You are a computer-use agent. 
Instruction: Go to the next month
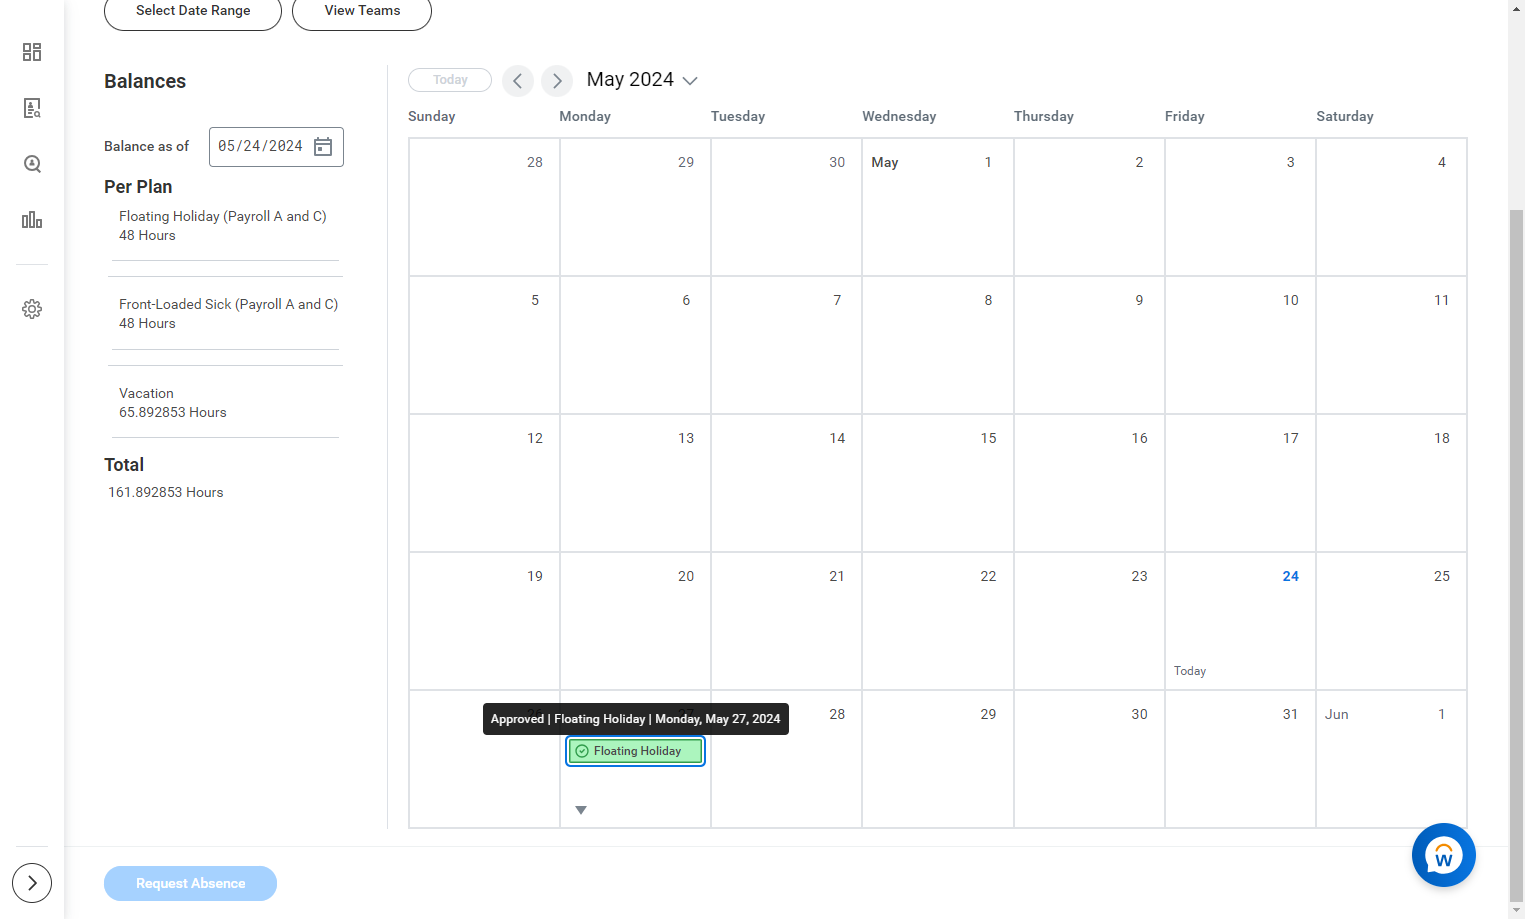click(x=557, y=81)
